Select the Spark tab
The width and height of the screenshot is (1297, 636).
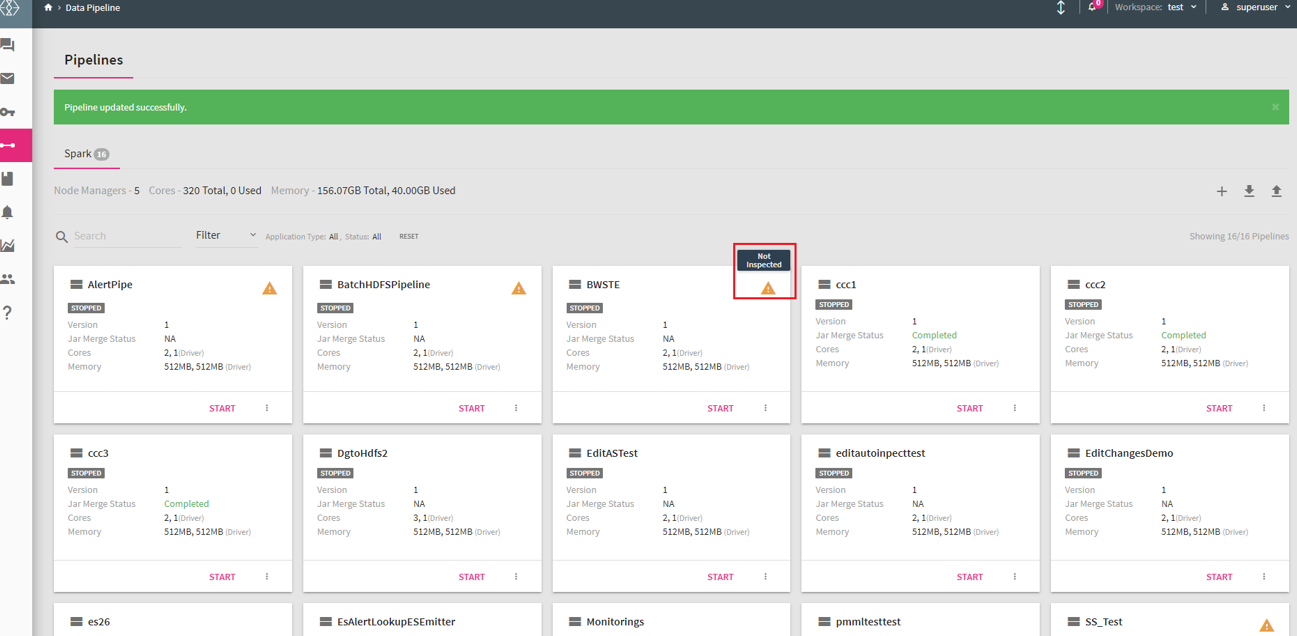(86, 154)
